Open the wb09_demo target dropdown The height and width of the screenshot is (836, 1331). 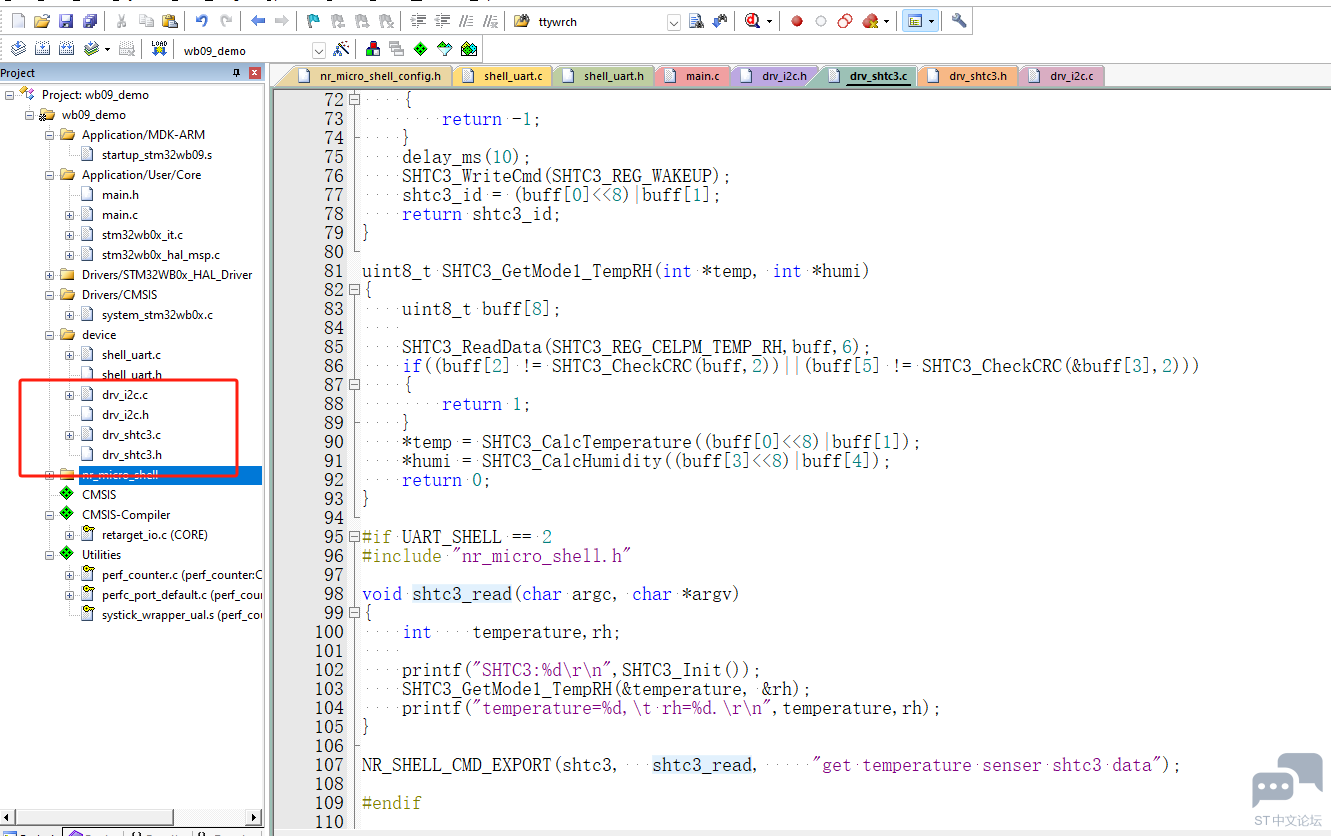pyautogui.click(x=319, y=50)
